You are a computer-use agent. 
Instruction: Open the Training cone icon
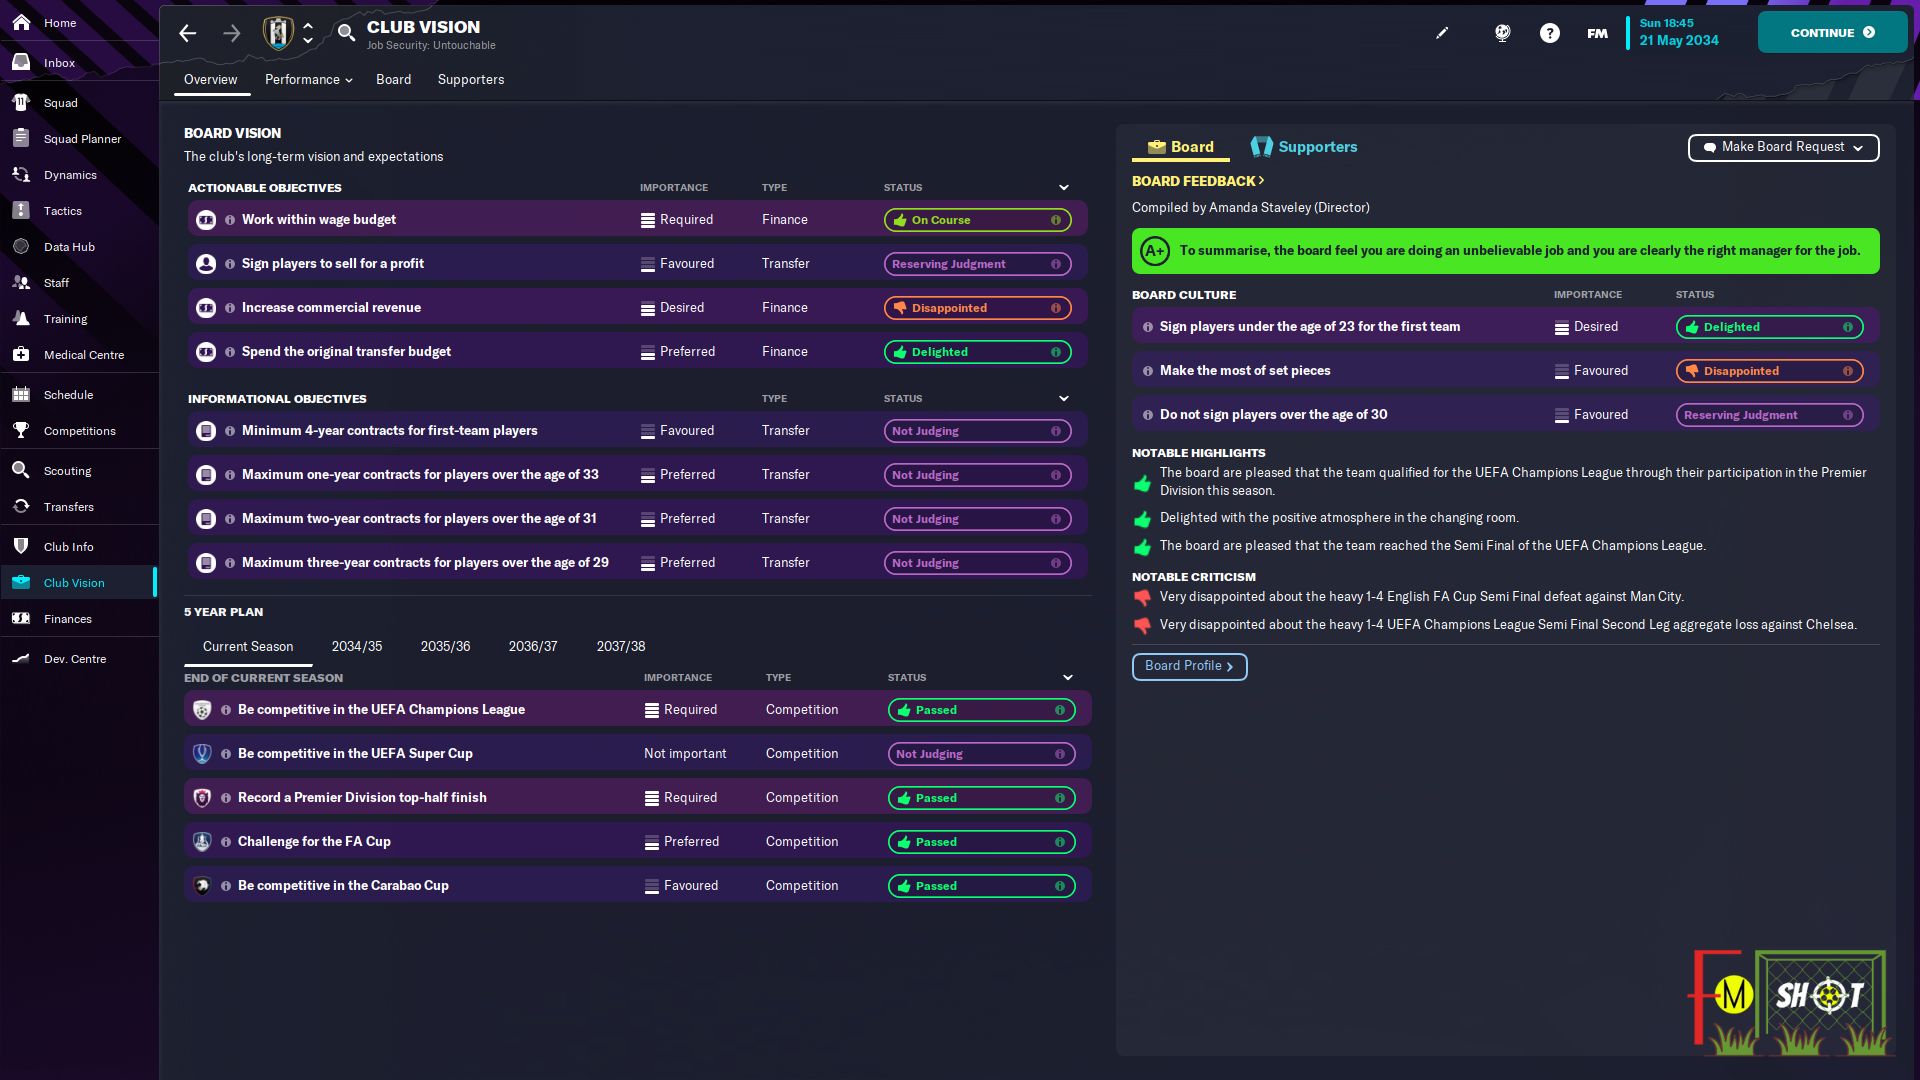21,318
